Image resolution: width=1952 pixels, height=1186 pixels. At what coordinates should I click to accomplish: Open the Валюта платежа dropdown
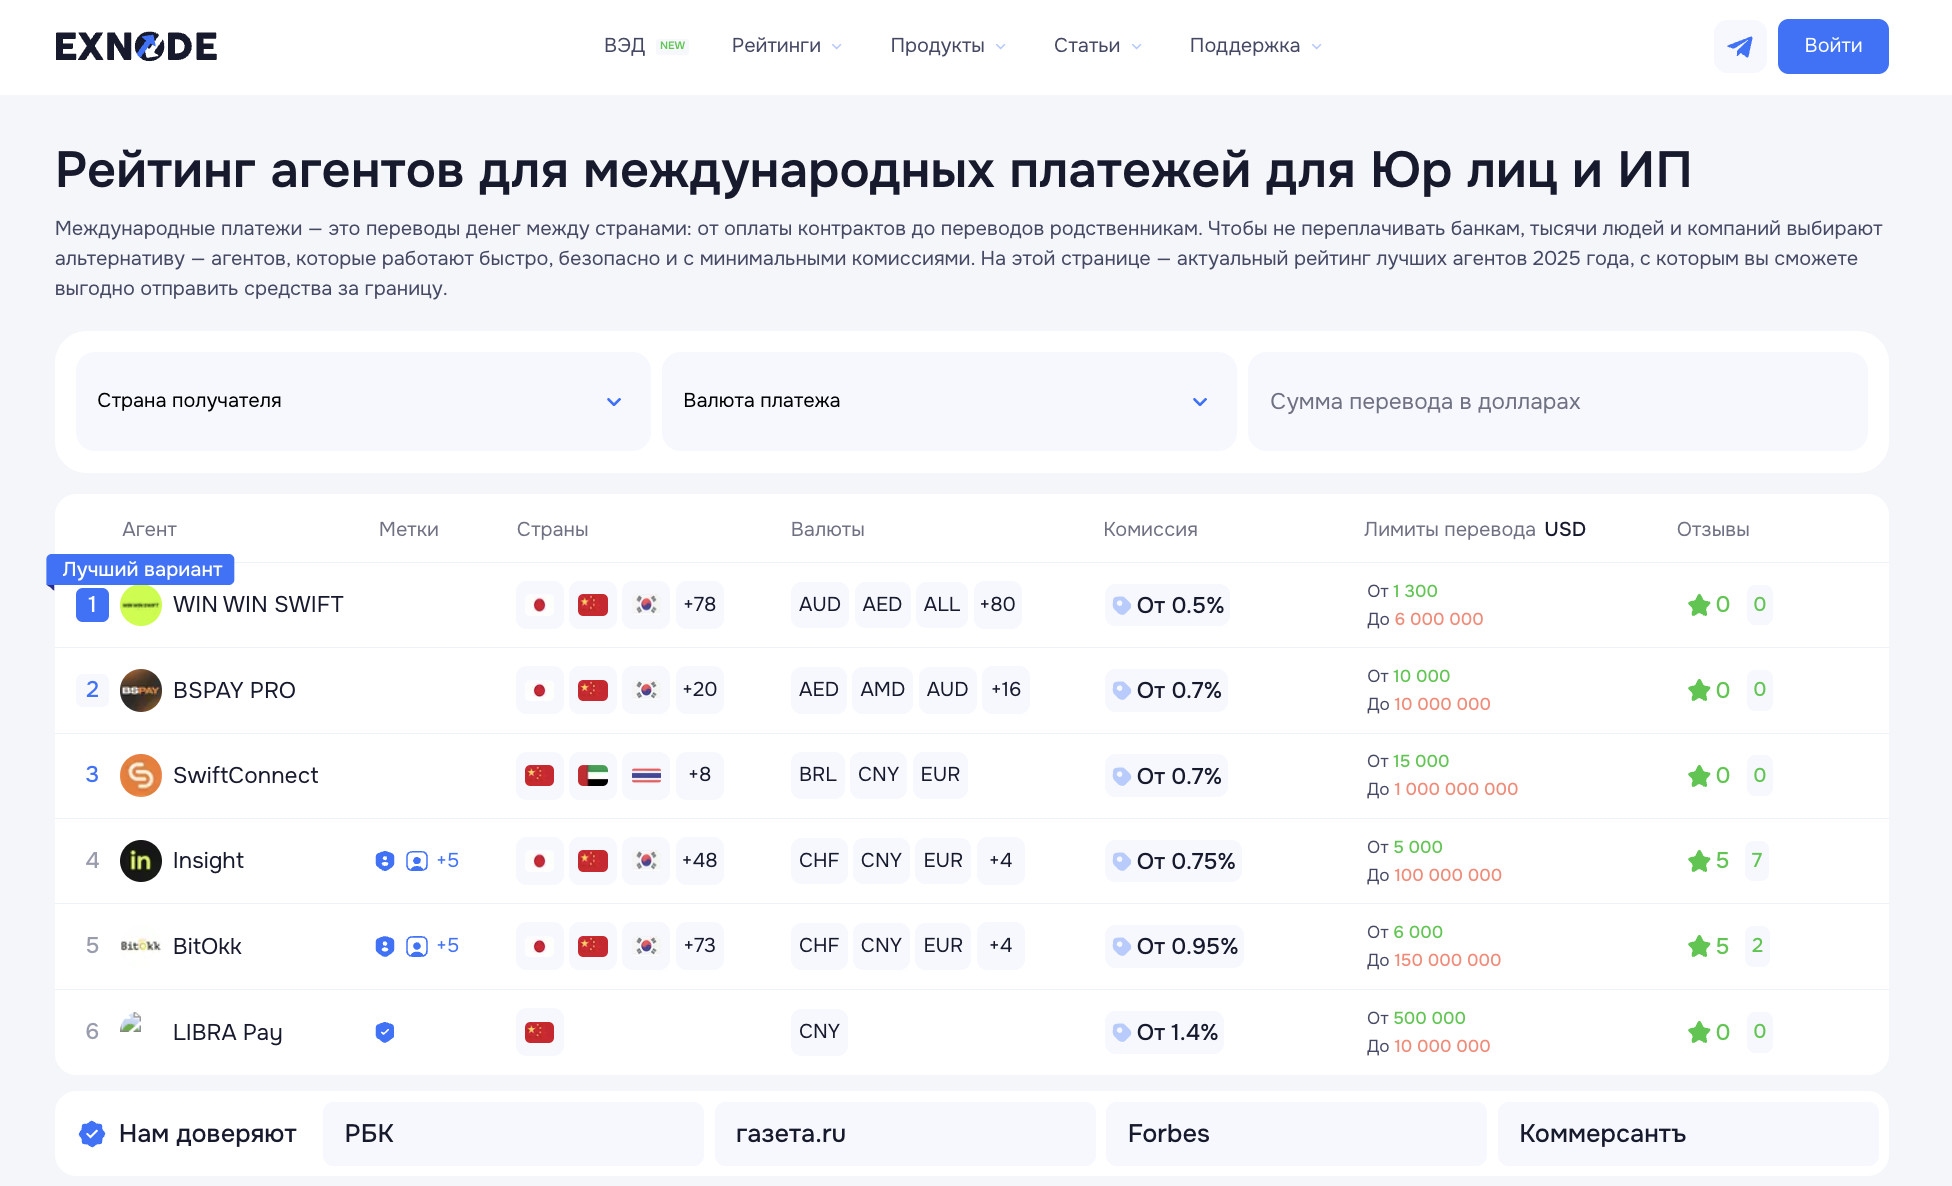(948, 401)
